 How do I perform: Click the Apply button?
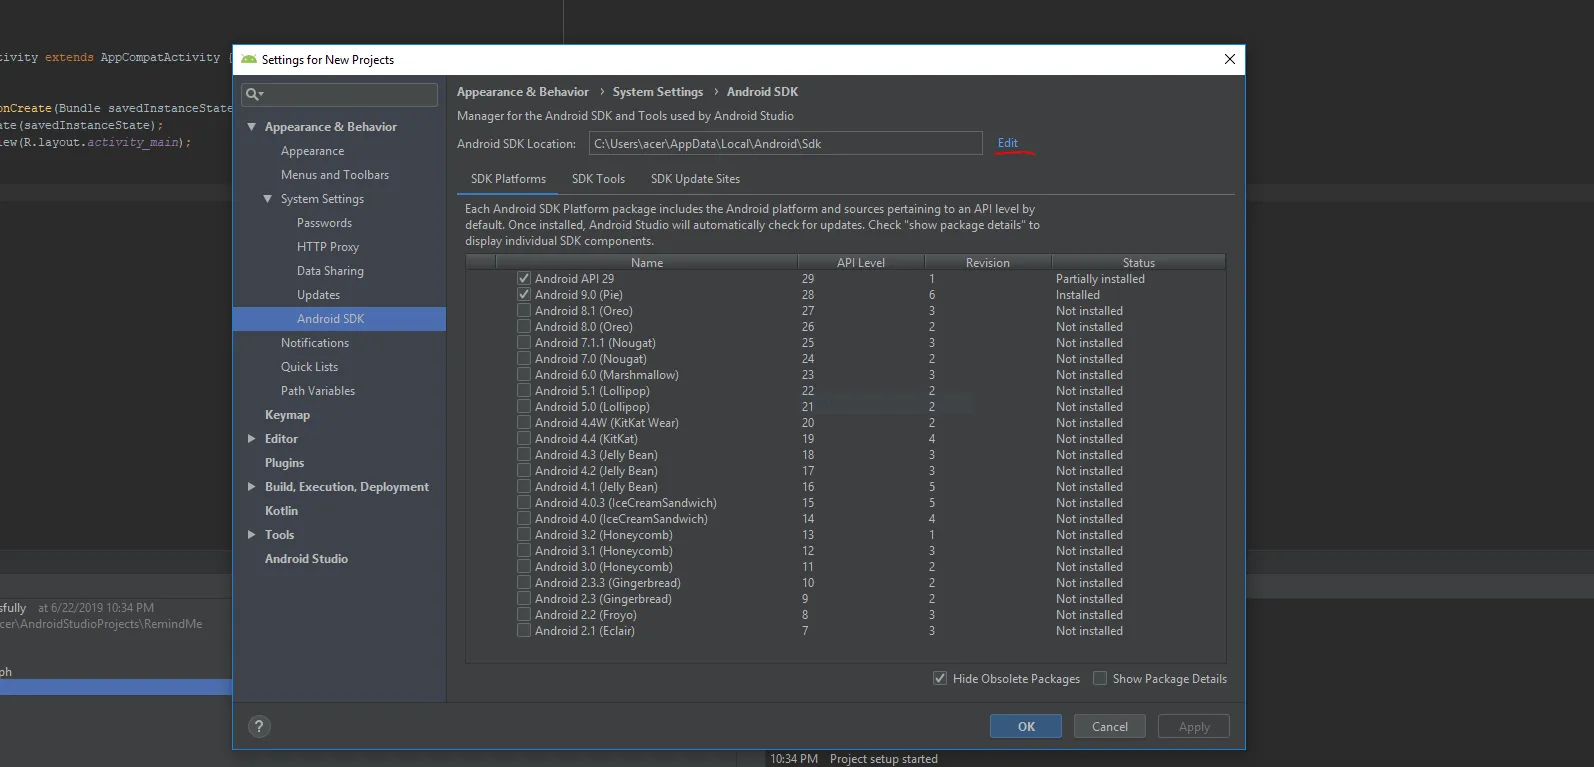pyautogui.click(x=1194, y=727)
